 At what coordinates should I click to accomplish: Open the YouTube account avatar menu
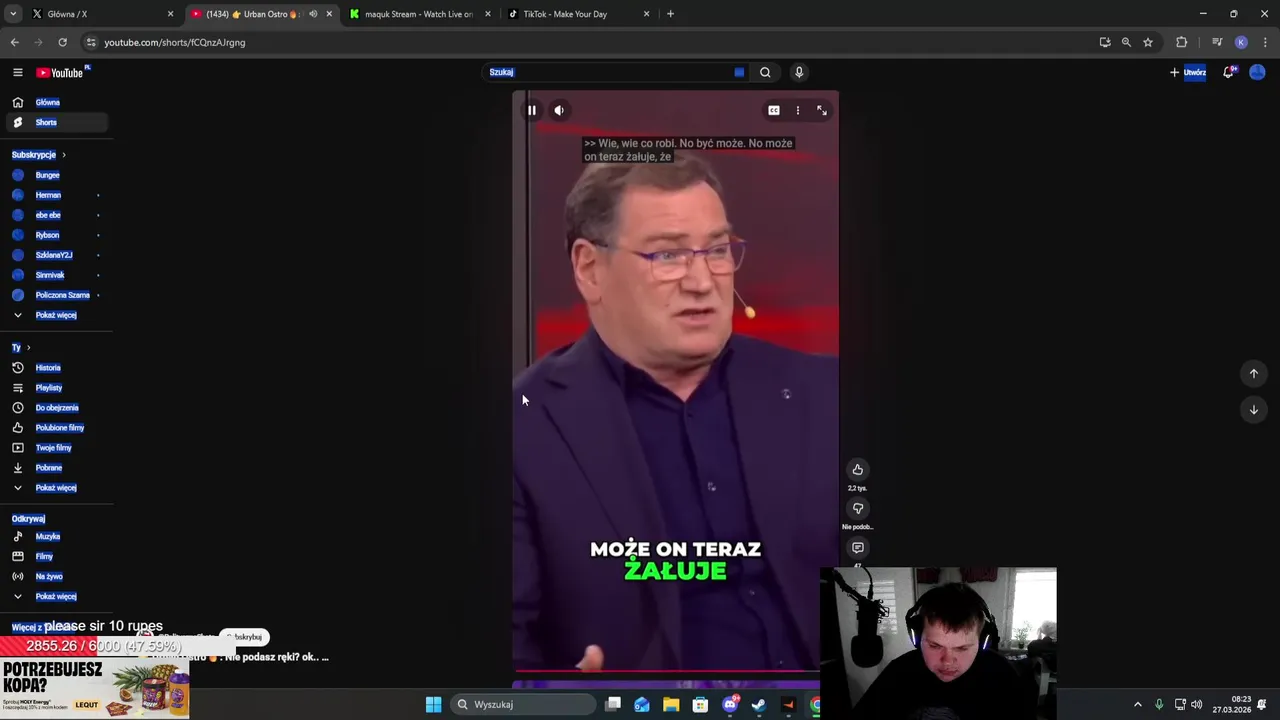1257,72
